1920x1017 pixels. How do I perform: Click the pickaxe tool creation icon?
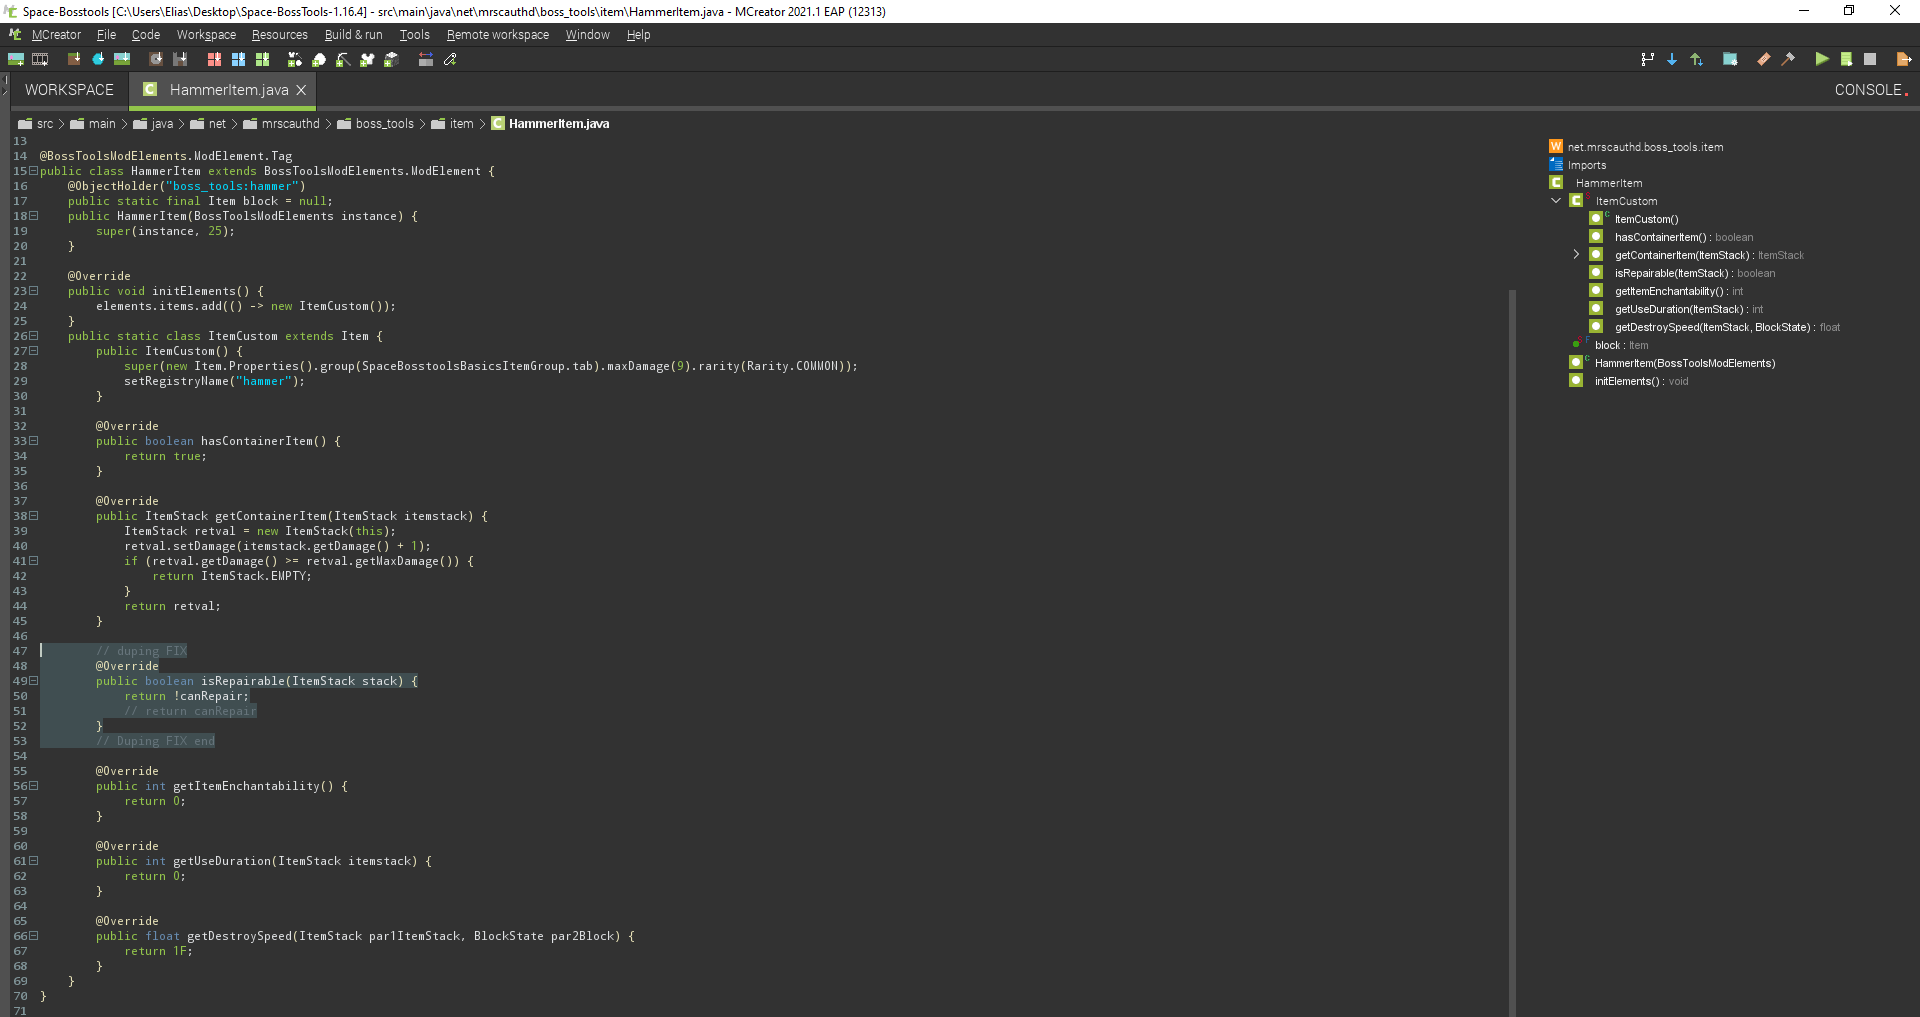coord(341,59)
